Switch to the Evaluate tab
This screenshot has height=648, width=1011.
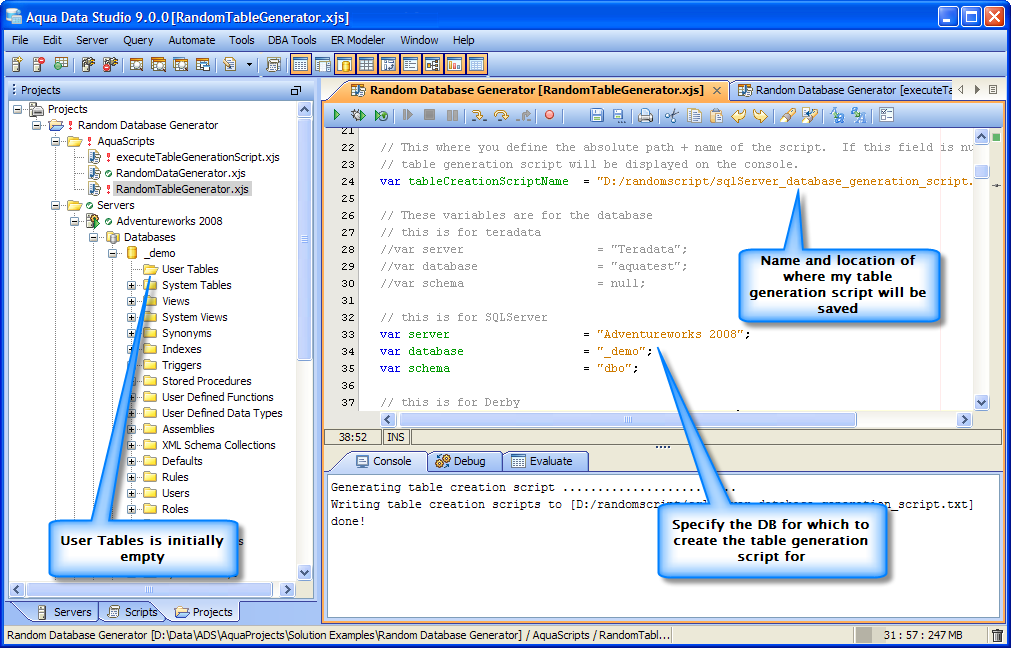pyautogui.click(x=543, y=461)
